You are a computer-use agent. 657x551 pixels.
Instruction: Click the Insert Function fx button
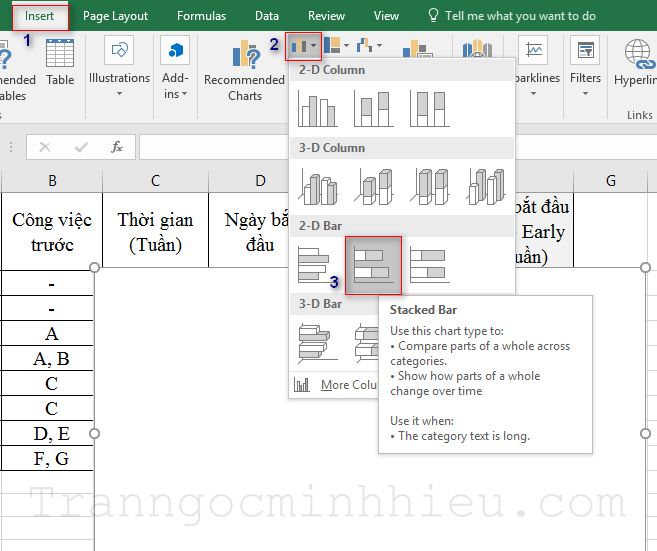(117, 147)
